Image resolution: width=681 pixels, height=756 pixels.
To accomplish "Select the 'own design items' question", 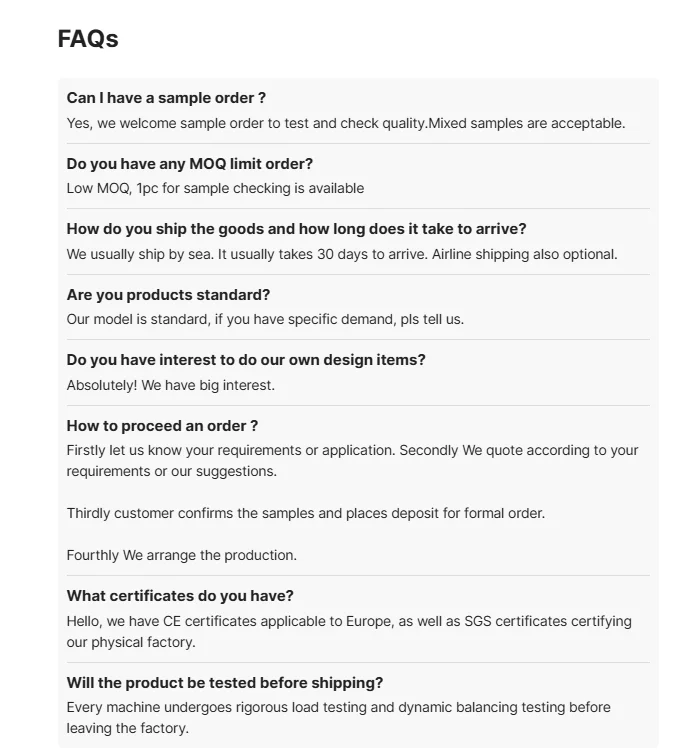I will click(246, 360).
